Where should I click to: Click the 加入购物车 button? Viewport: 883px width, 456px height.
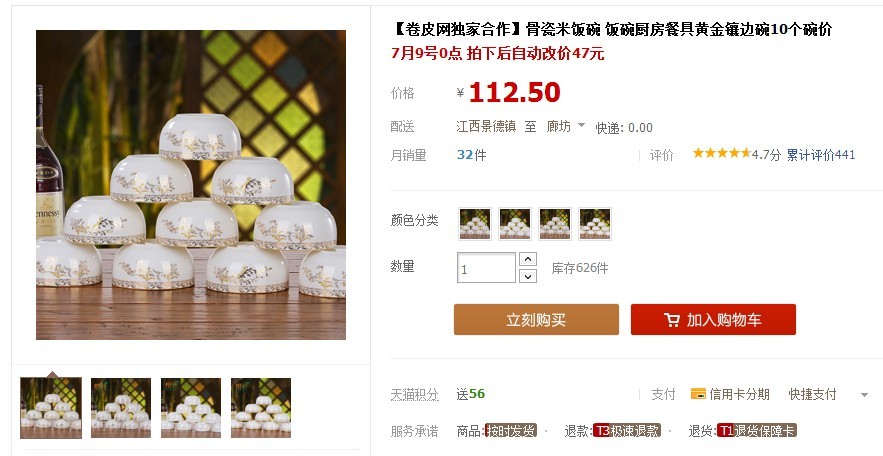point(713,320)
